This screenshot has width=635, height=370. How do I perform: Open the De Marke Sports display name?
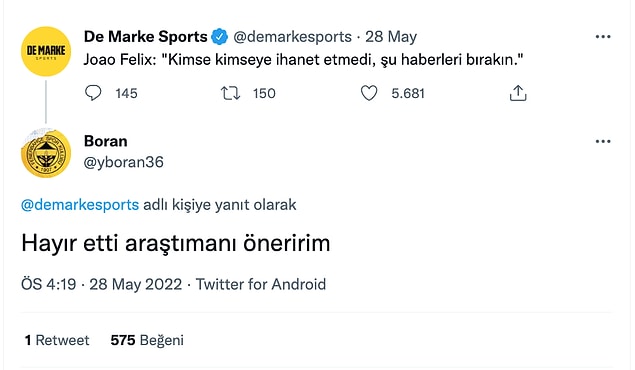click(x=146, y=37)
